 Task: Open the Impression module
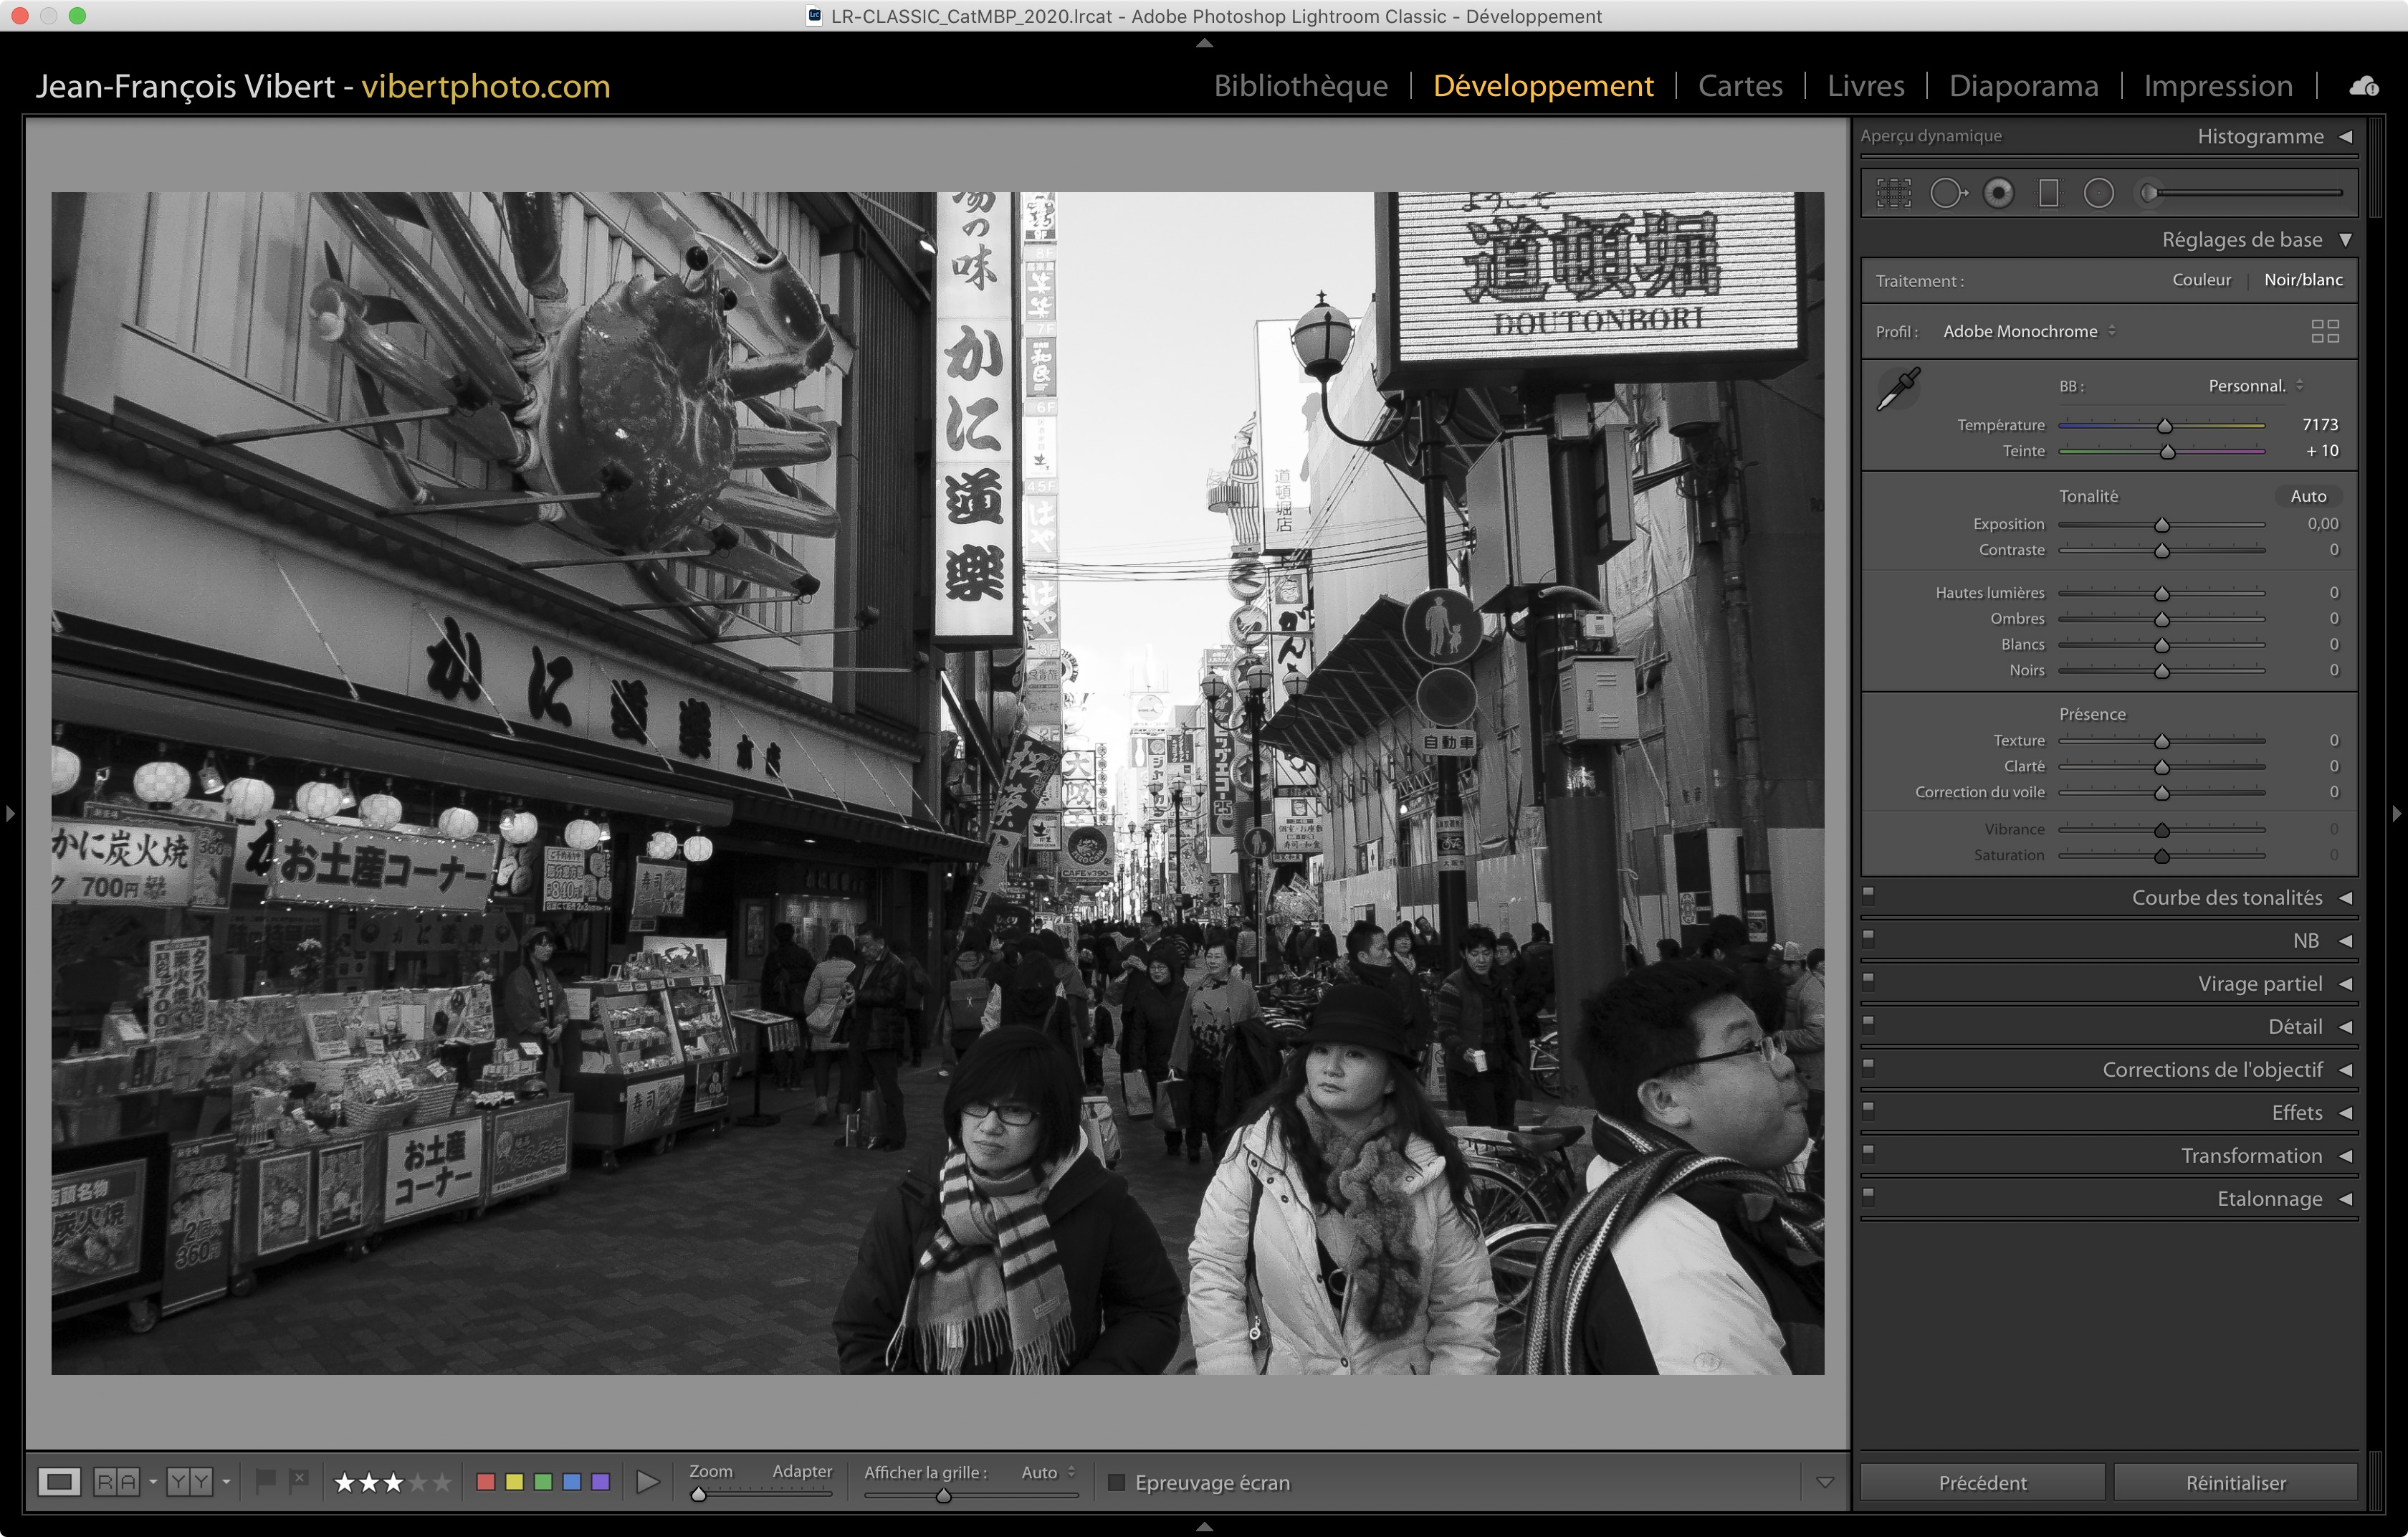point(2217,86)
